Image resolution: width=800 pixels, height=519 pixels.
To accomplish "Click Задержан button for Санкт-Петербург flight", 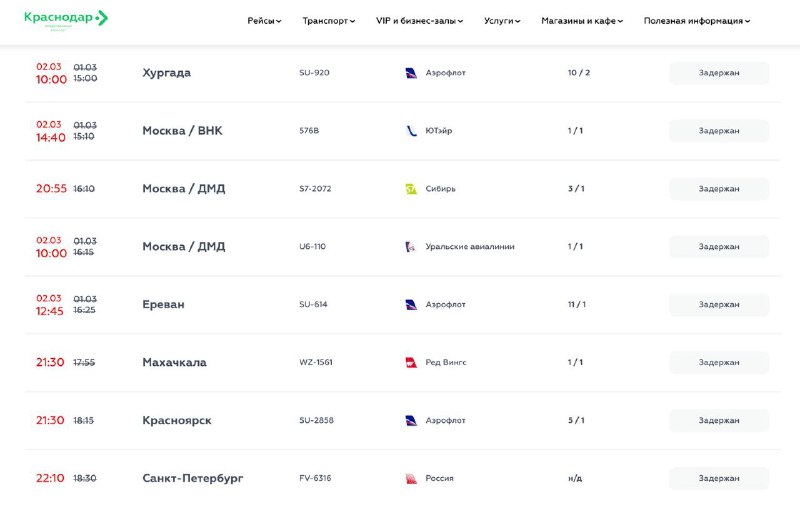I will [x=719, y=479].
